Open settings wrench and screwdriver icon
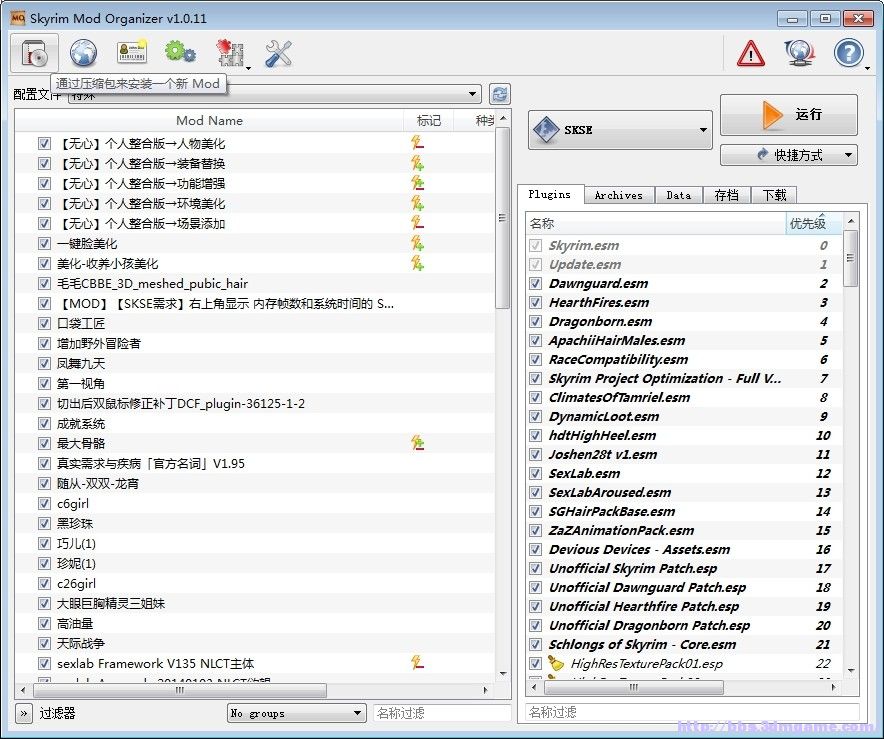 [278, 54]
